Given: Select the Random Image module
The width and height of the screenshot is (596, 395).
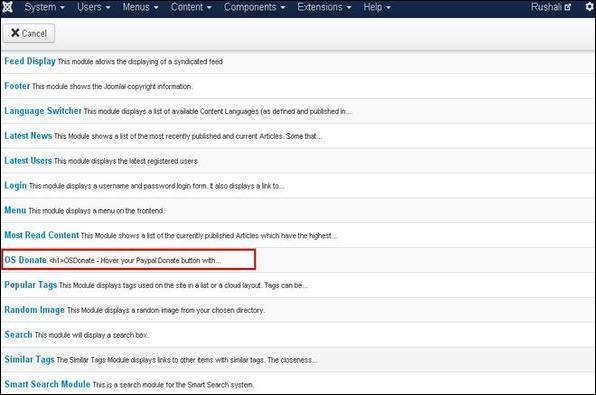Looking at the screenshot, I should [x=35, y=310].
